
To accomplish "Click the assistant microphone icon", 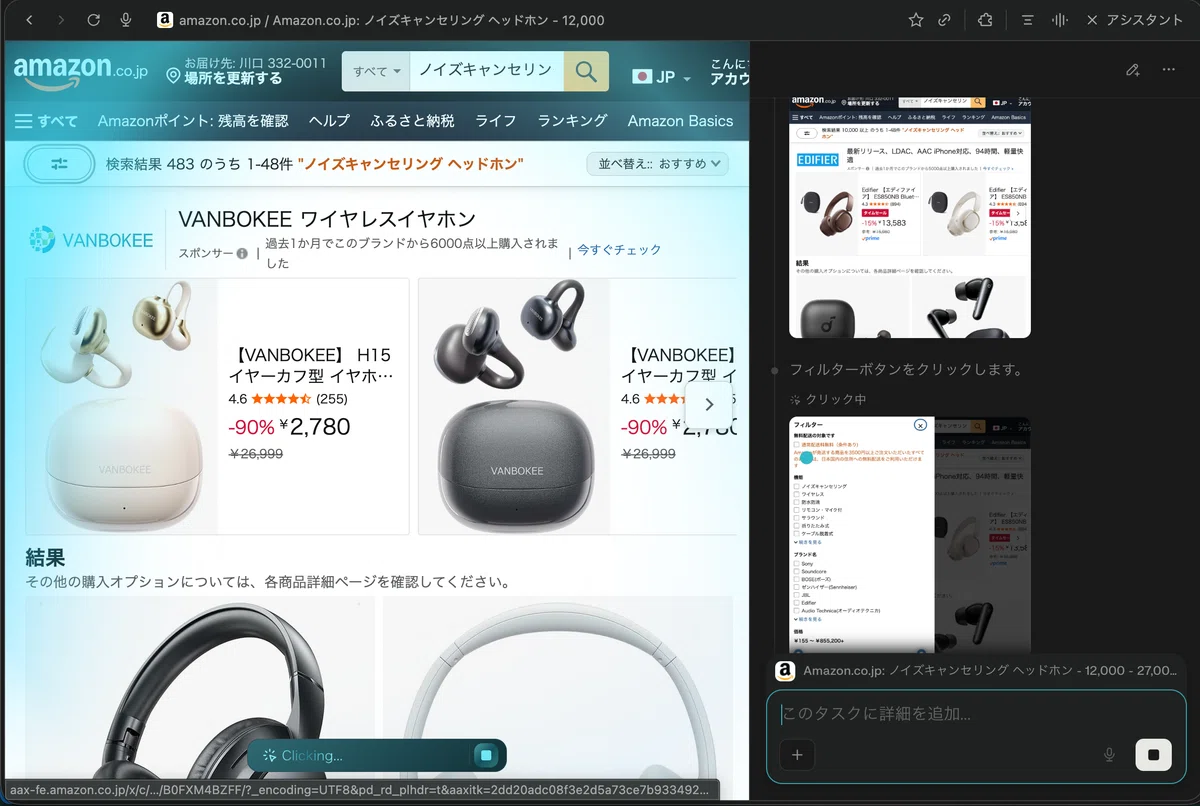I will click(1109, 755).
